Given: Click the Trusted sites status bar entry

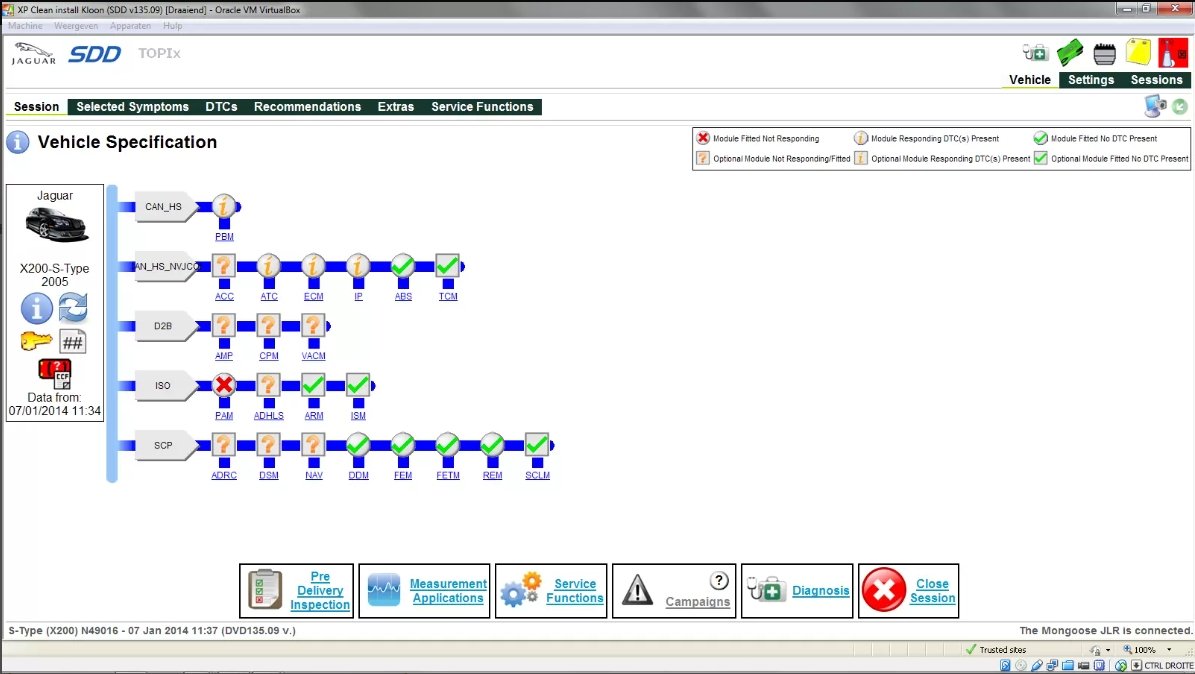Looking at the screenshot, I should coord(996,650).
